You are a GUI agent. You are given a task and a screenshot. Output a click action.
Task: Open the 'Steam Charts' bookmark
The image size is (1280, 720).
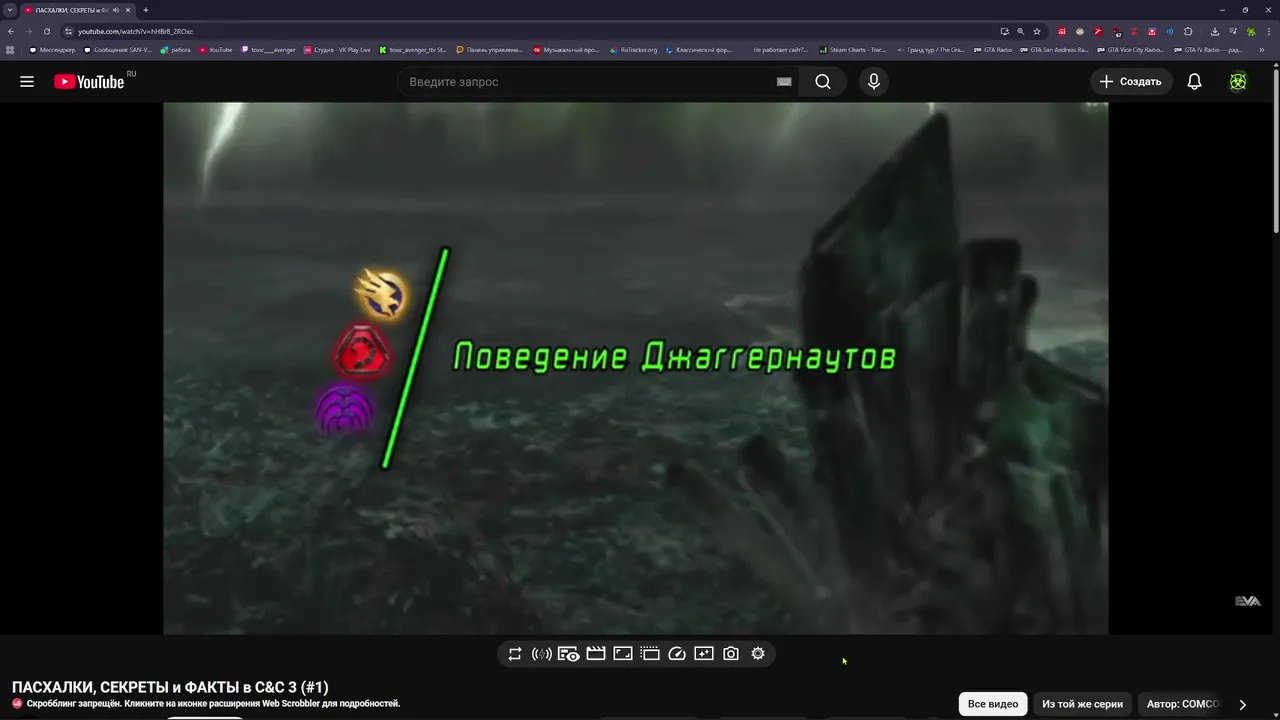coord(853,49)
